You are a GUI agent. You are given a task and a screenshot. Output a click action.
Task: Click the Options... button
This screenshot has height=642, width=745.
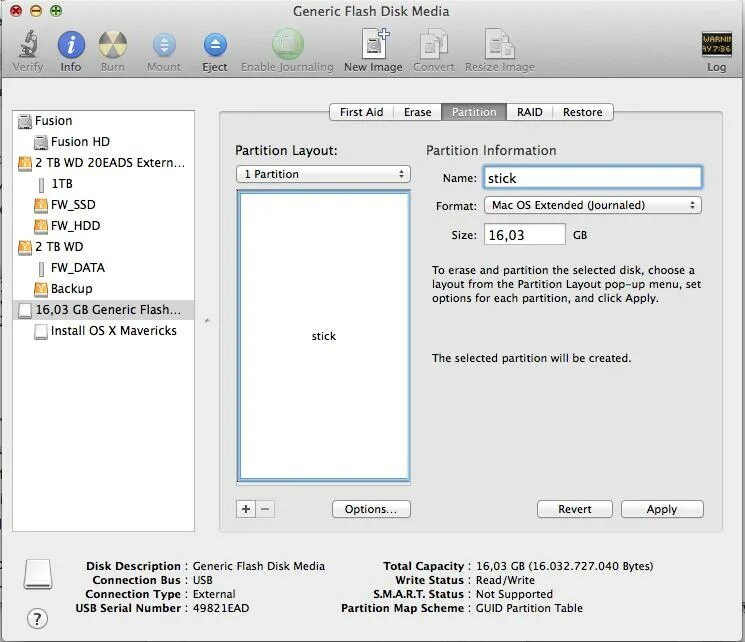[371, 509]
